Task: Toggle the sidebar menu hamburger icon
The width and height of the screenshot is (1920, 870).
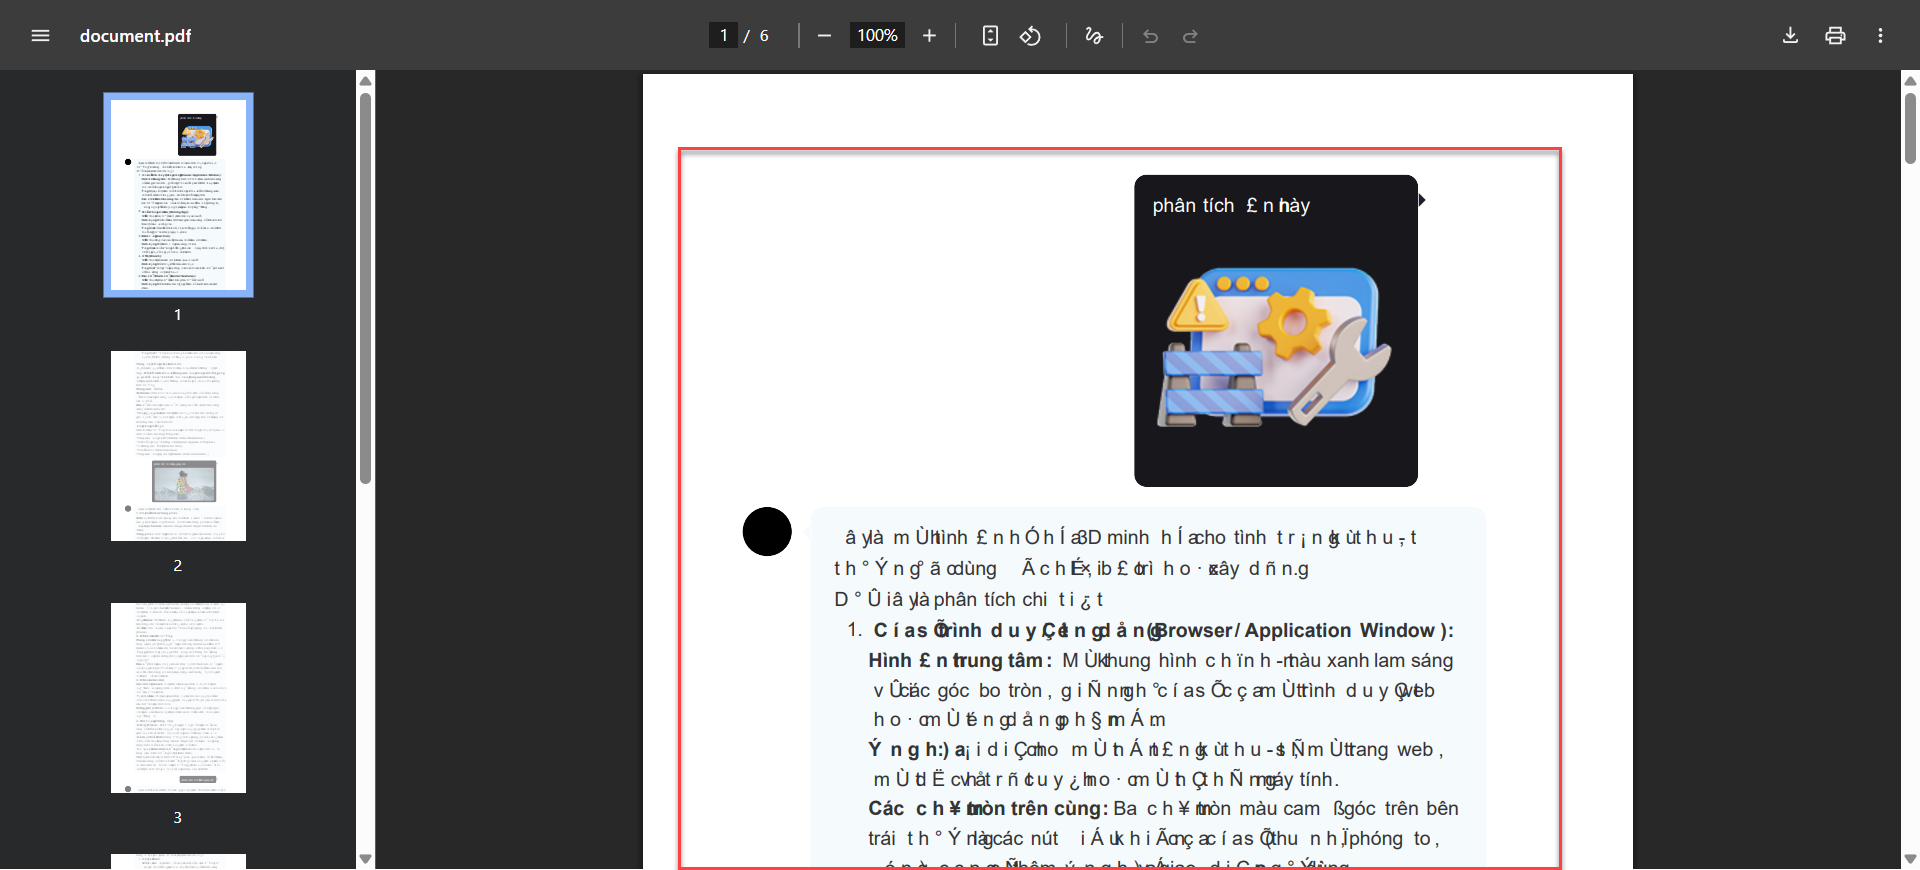Action: pos(40,36)
